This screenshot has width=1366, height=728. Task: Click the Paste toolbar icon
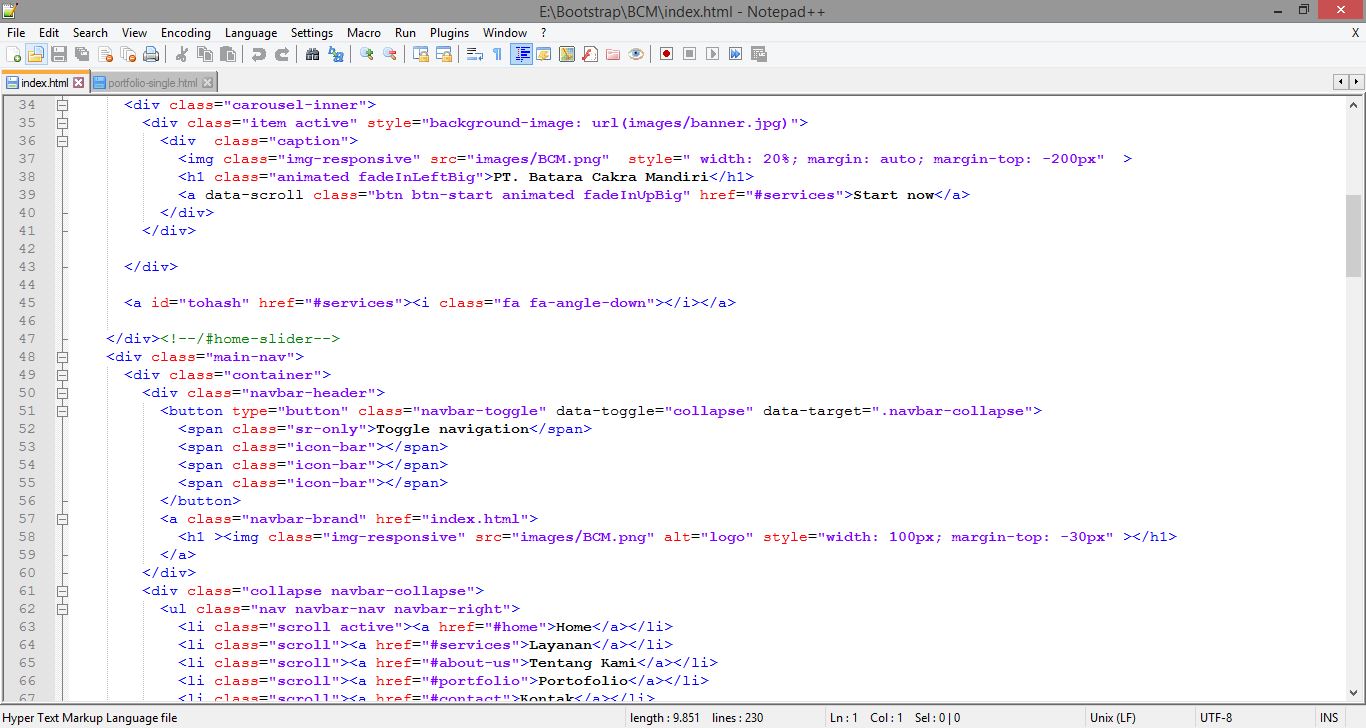click(x=228, y=54)
